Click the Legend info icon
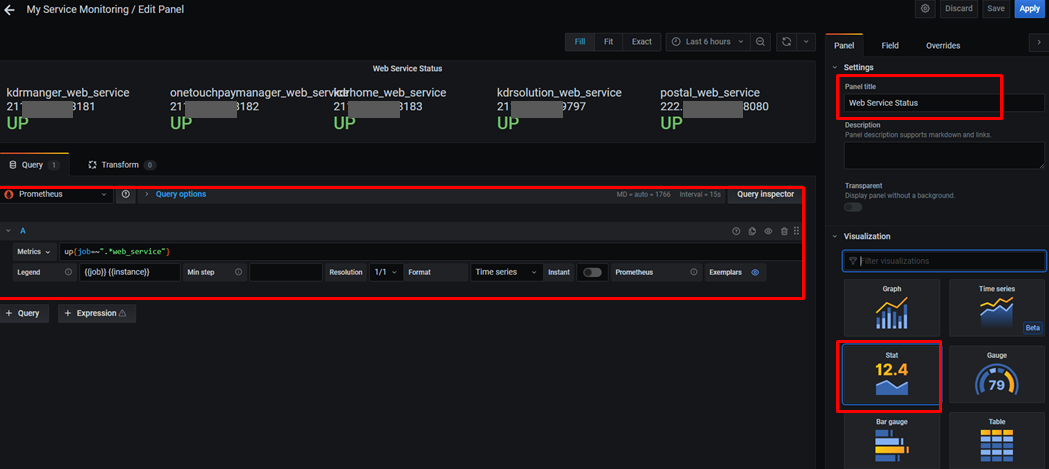Viewport: 1049px width, 469px height. (68, 272)
